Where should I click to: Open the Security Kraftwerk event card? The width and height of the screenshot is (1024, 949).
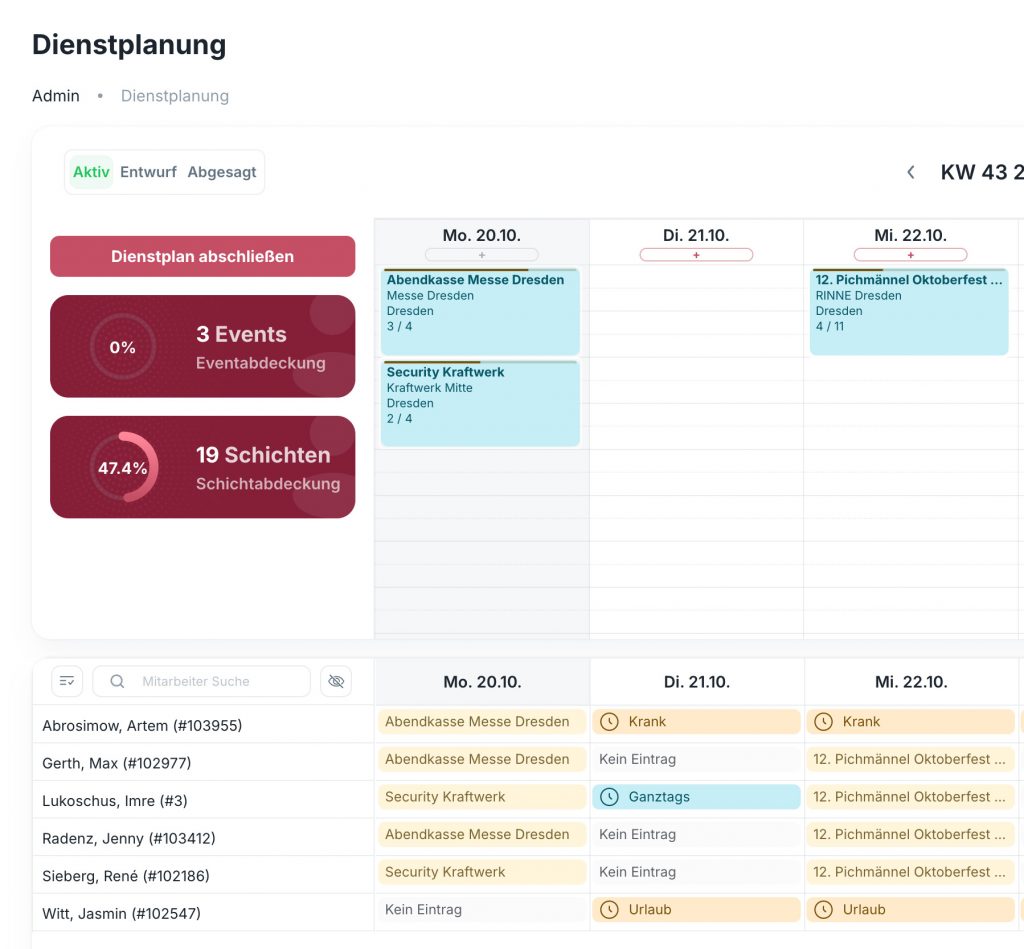click(481, 403)
